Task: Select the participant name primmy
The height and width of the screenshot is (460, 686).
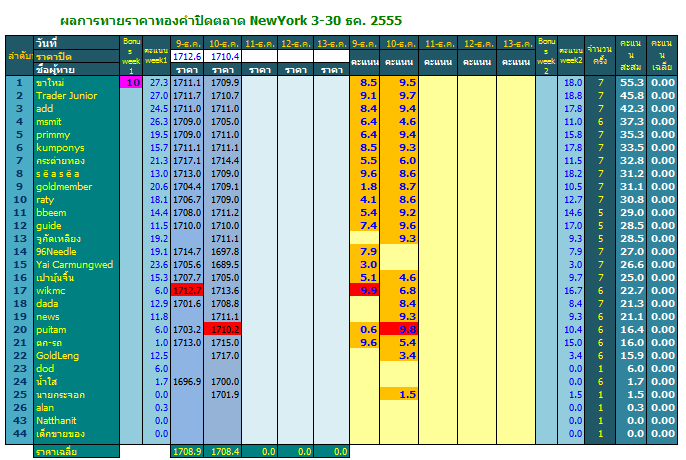Action: click(x=53, y=135)
